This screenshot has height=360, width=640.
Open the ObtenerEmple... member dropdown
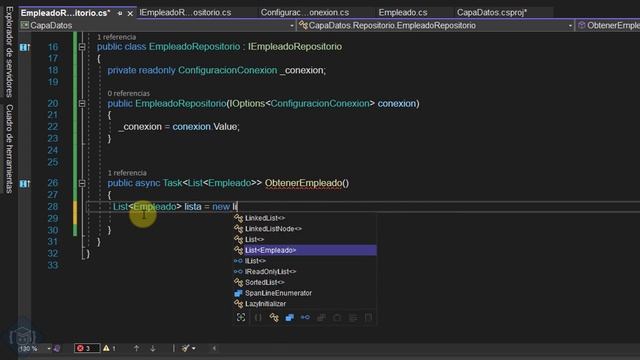point(608,26)
